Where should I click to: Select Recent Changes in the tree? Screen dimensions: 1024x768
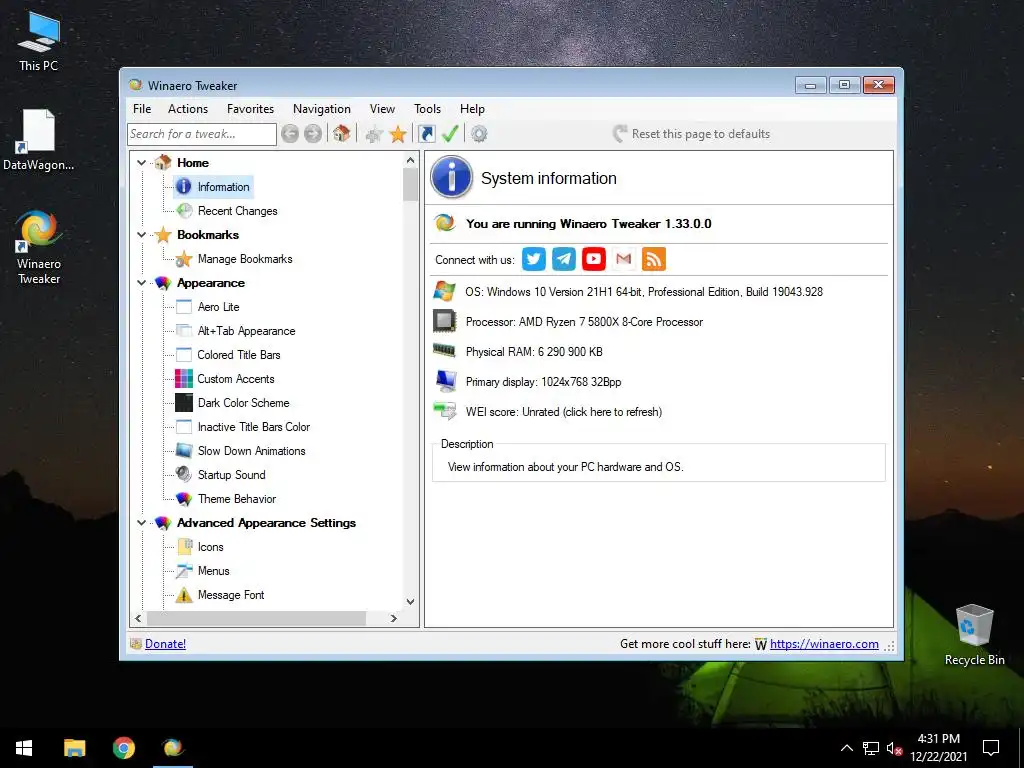237,211
